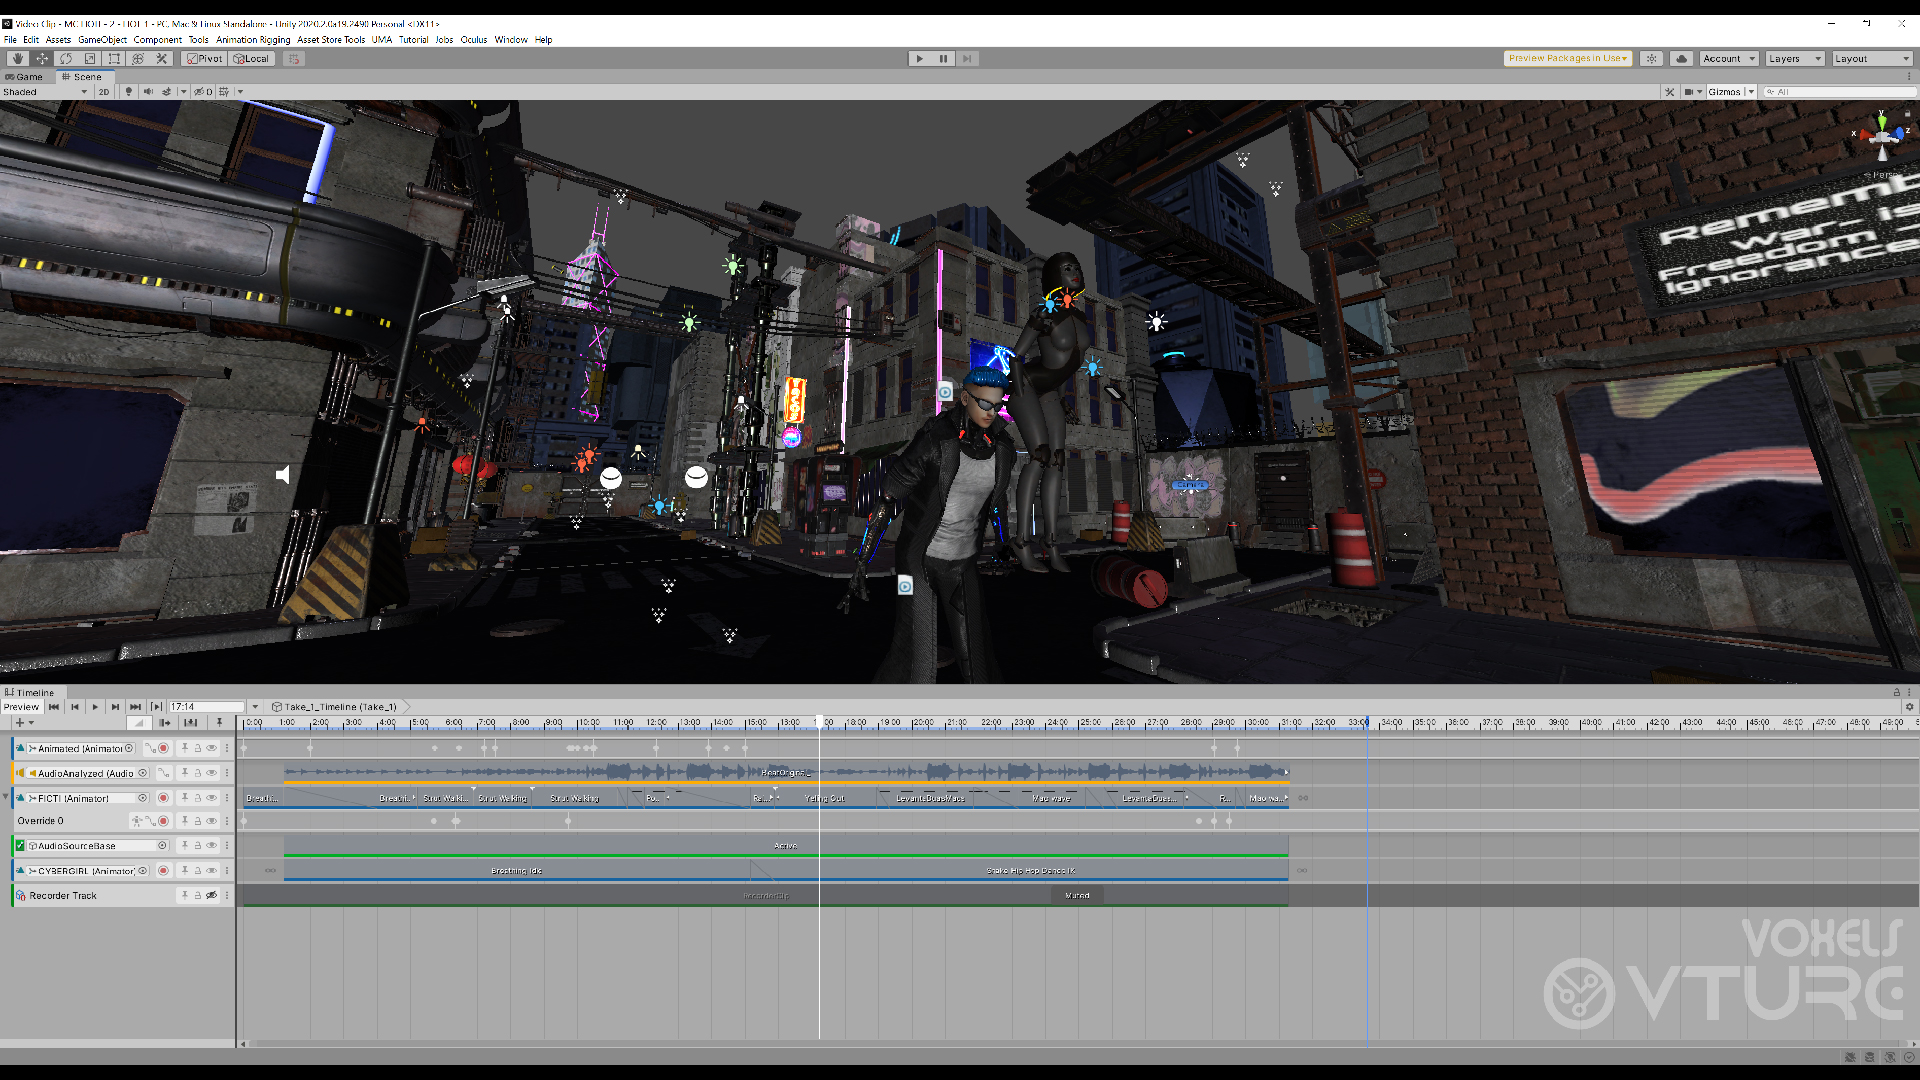Toggle scene effects icon
This screenshot has height=1080, width=1920.
[167, 92]
